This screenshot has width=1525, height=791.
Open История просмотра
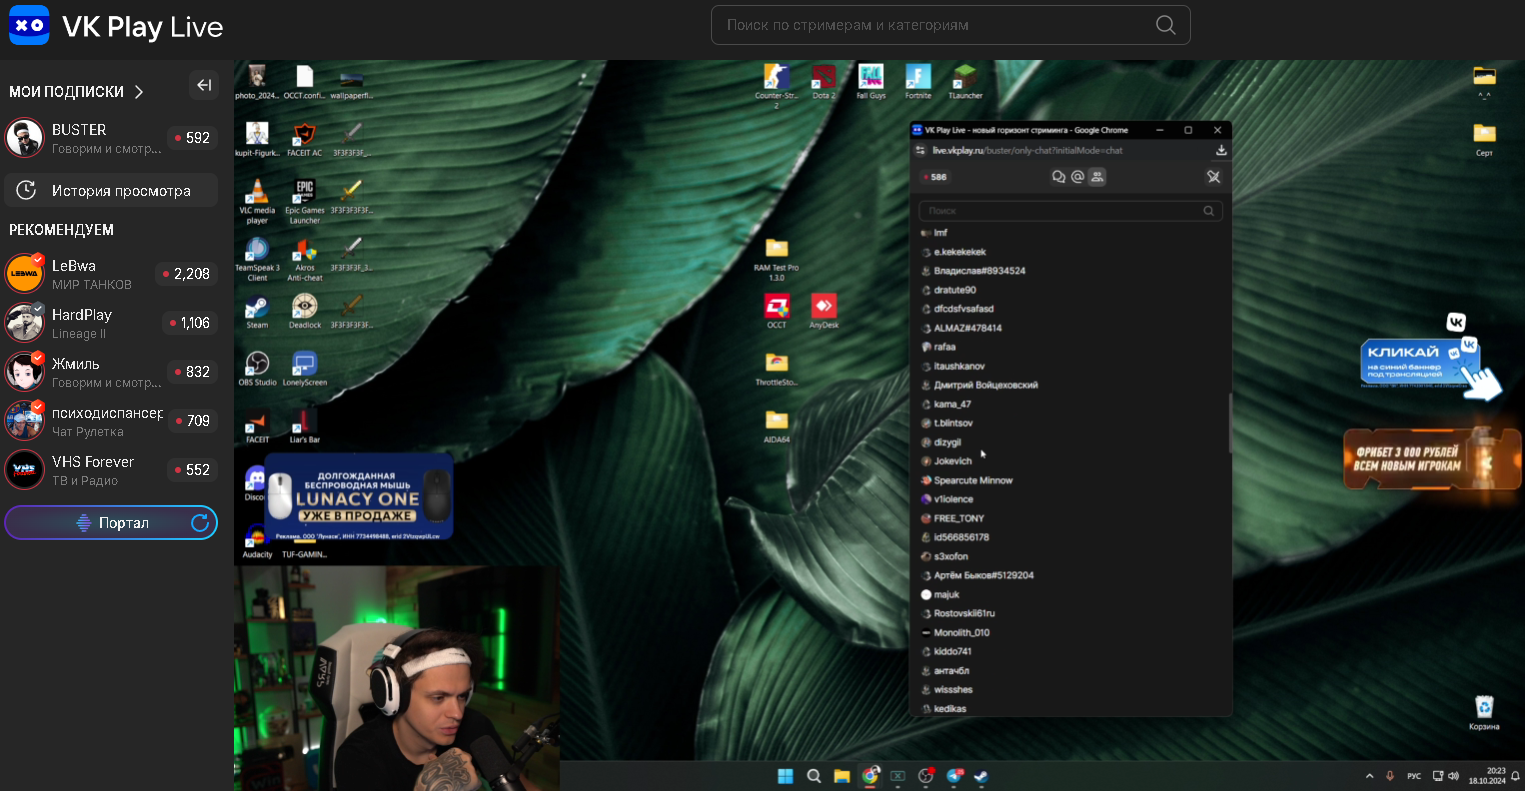[110, 190]
